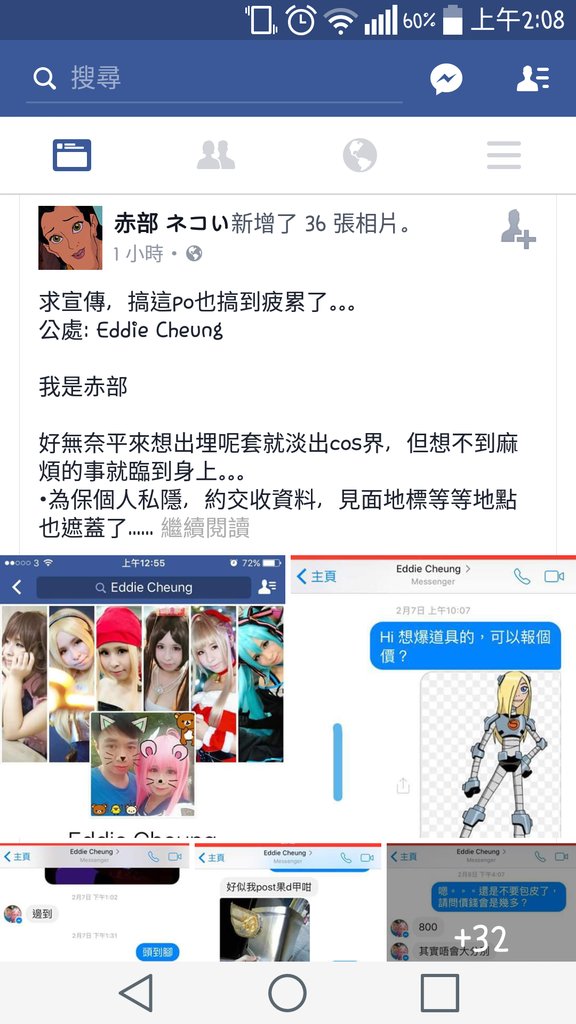Open the Notifications globe tab
The image size is (576, 1024).
click(x=360, y=155)
